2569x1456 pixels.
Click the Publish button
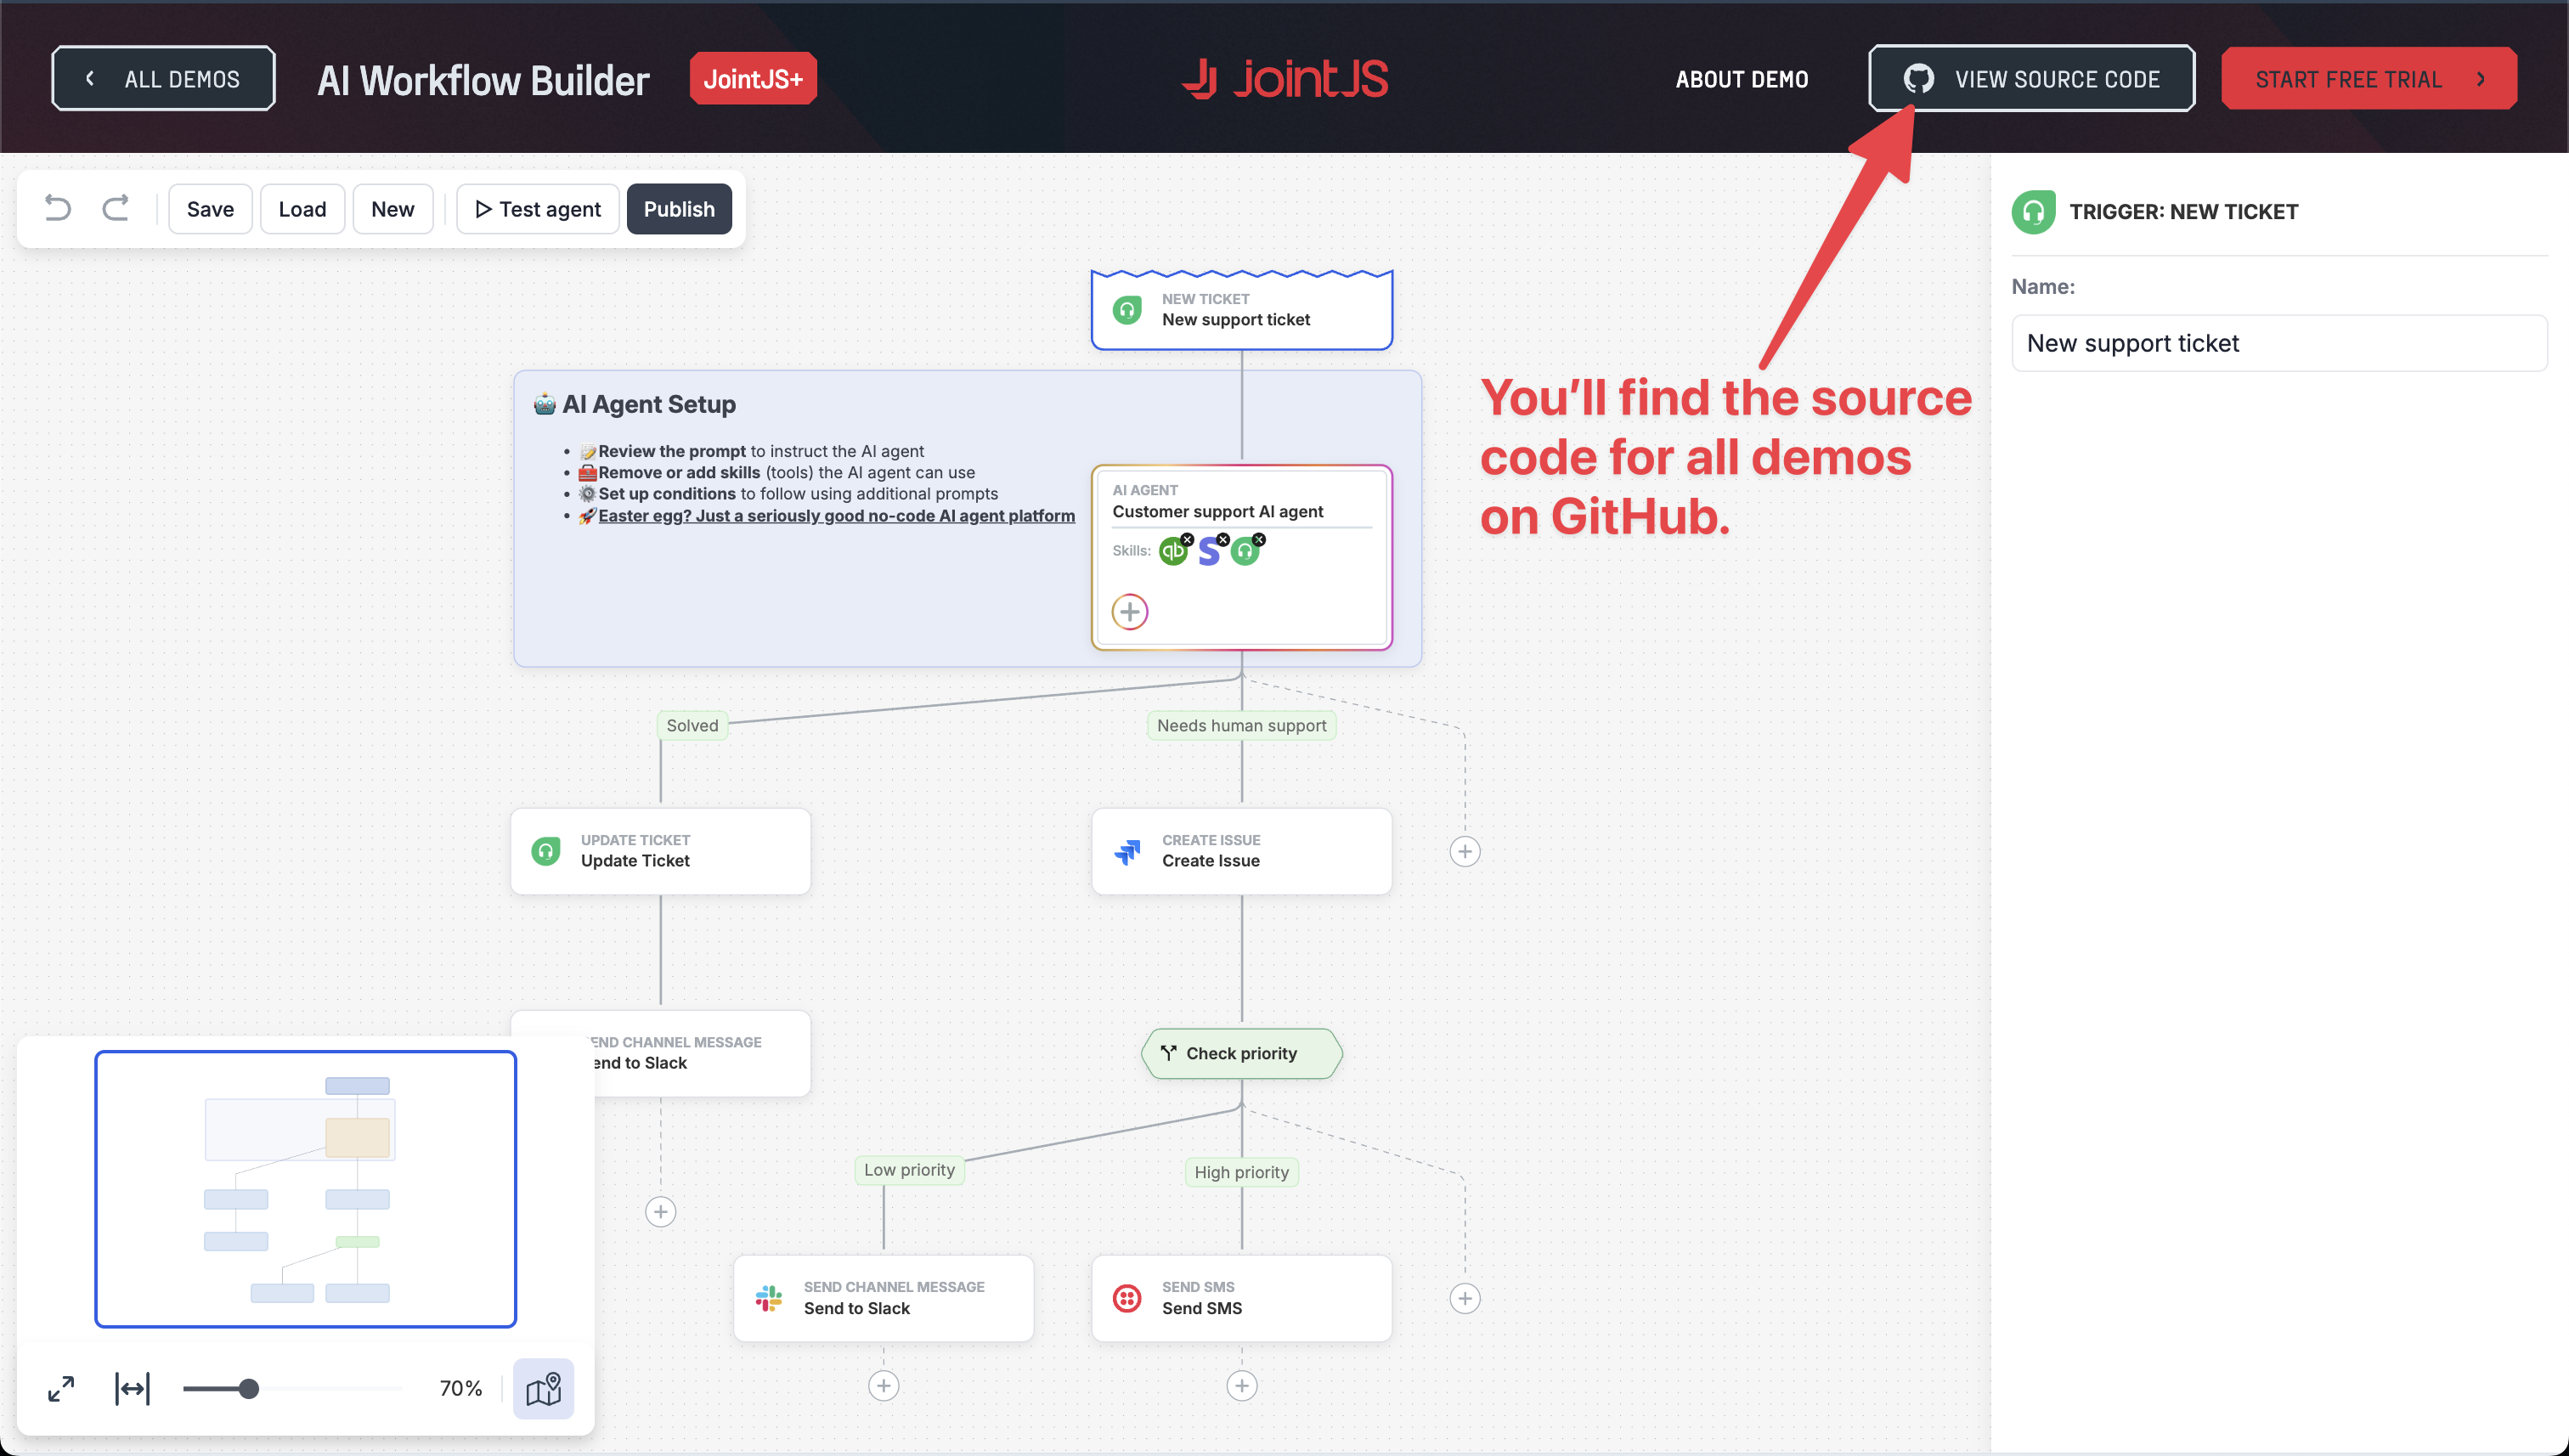[679, 209]
